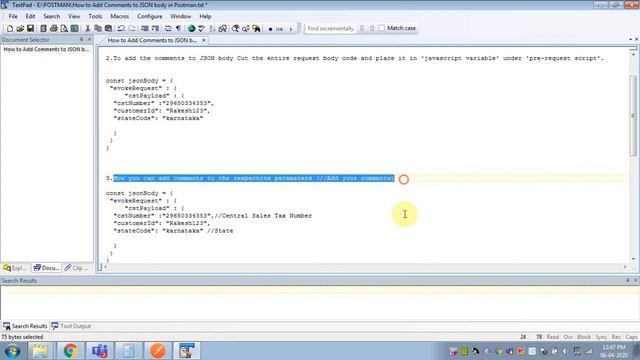Enable the Match case checkbox
The width and height of the screenshot is (640, 360).
click(x=382, y=28)
